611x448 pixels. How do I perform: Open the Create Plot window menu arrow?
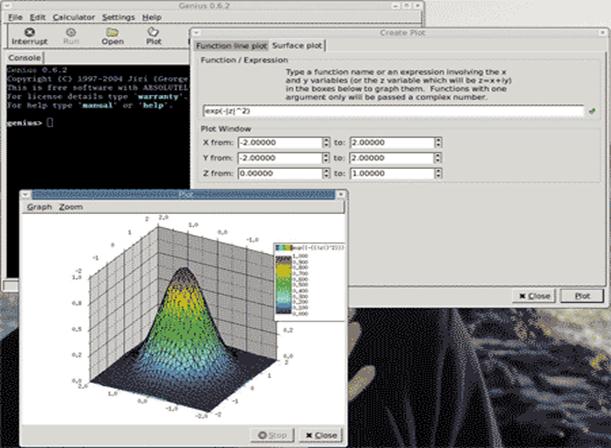pyautogui.click(x=196, y=33)
